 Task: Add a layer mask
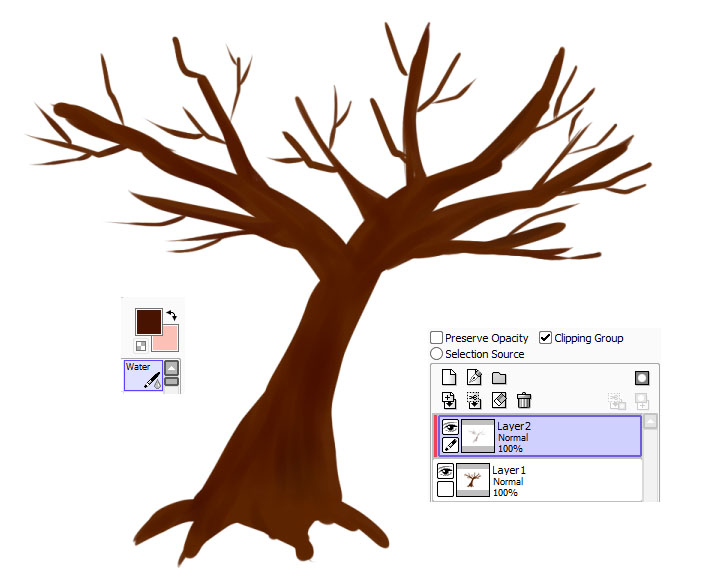click(x=641, y=378)
